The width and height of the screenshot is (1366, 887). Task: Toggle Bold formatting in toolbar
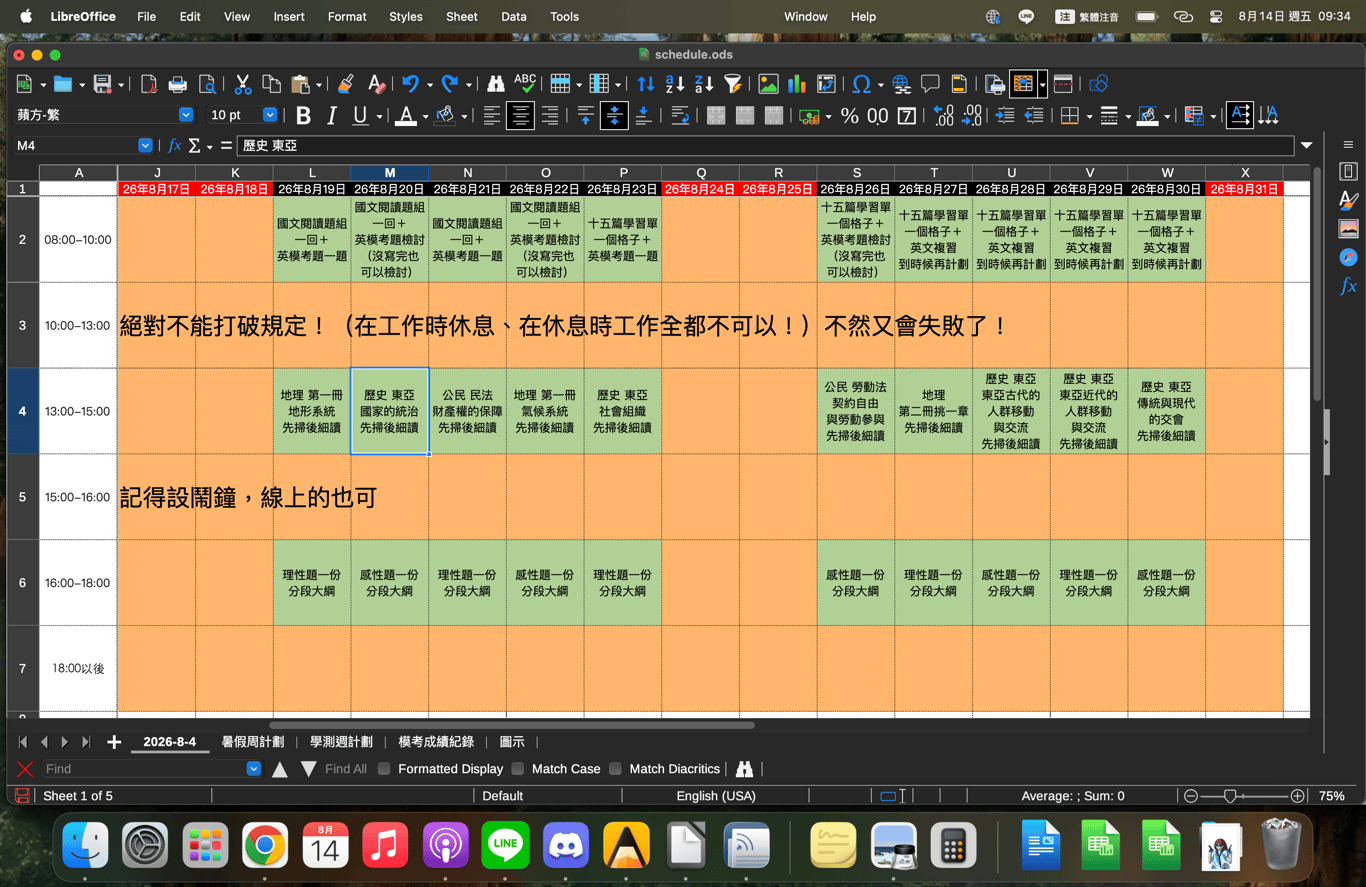click(303, 116)
